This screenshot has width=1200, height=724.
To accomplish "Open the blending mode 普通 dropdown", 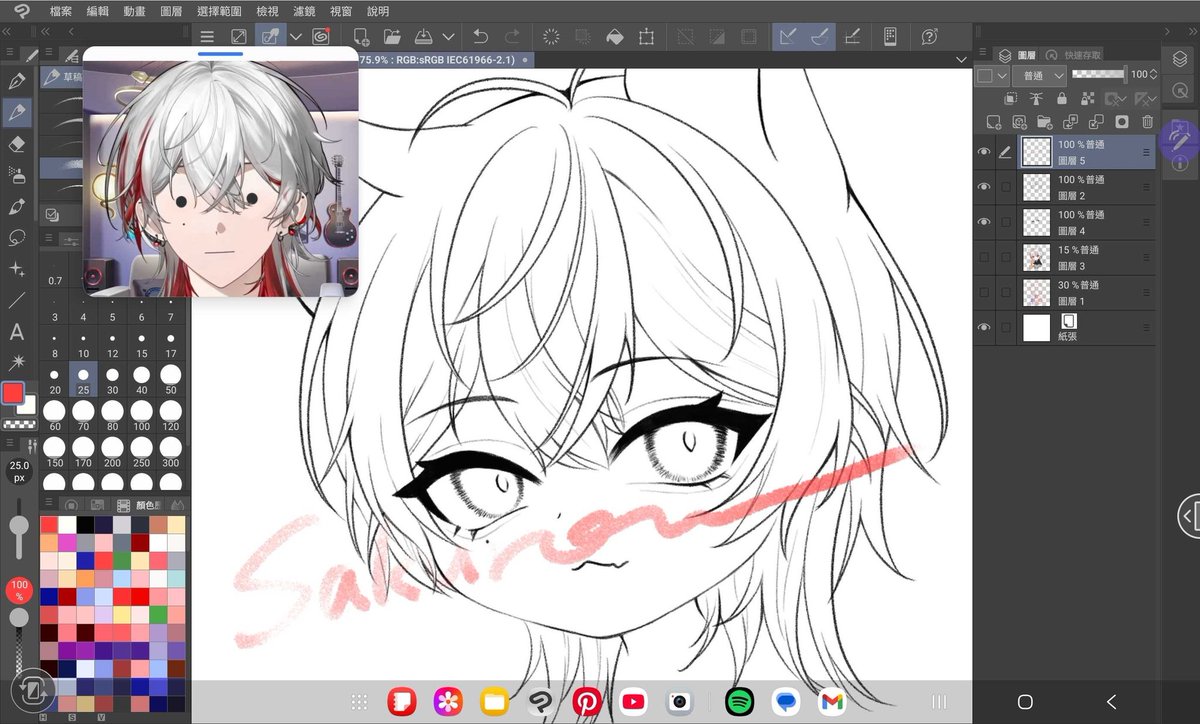I will pos(1039,76).
